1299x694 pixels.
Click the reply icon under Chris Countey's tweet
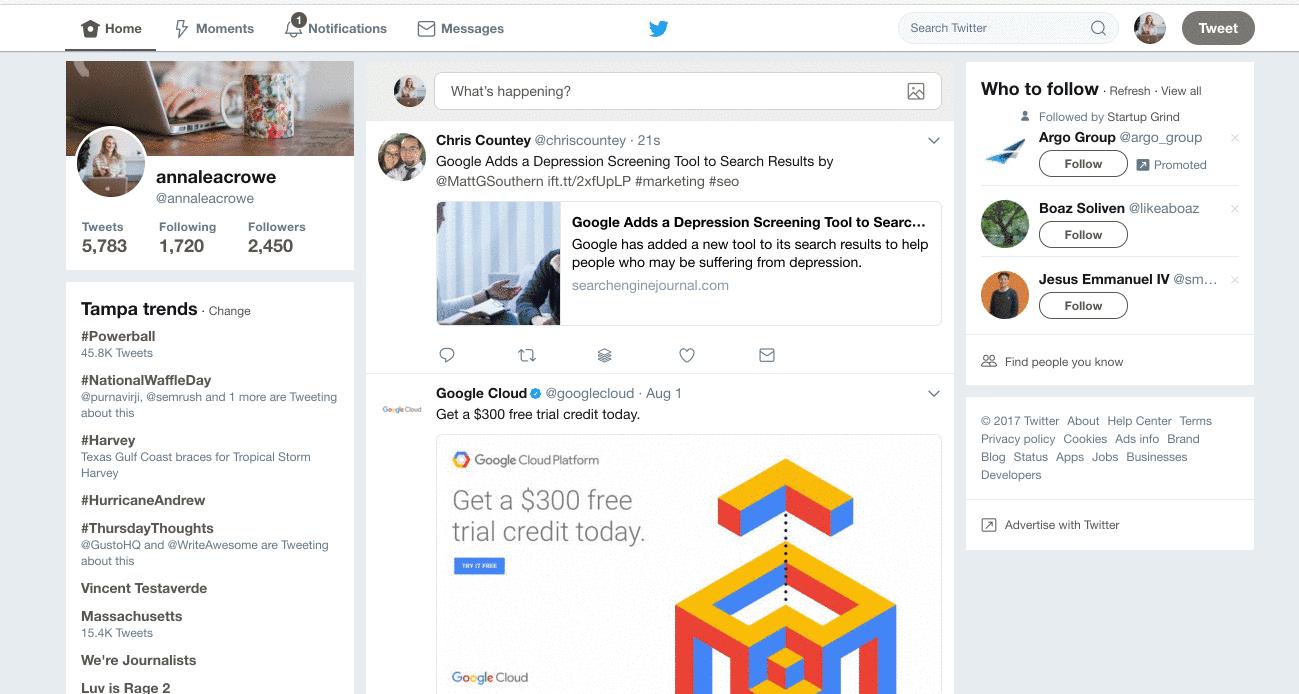(447, 355)
